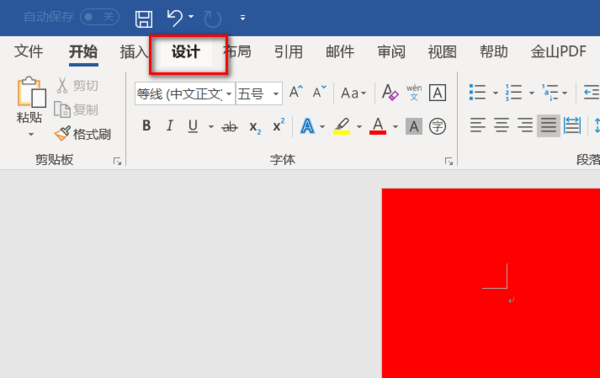
Task: Toggle Bold formatting
Action: coord(146,125)
